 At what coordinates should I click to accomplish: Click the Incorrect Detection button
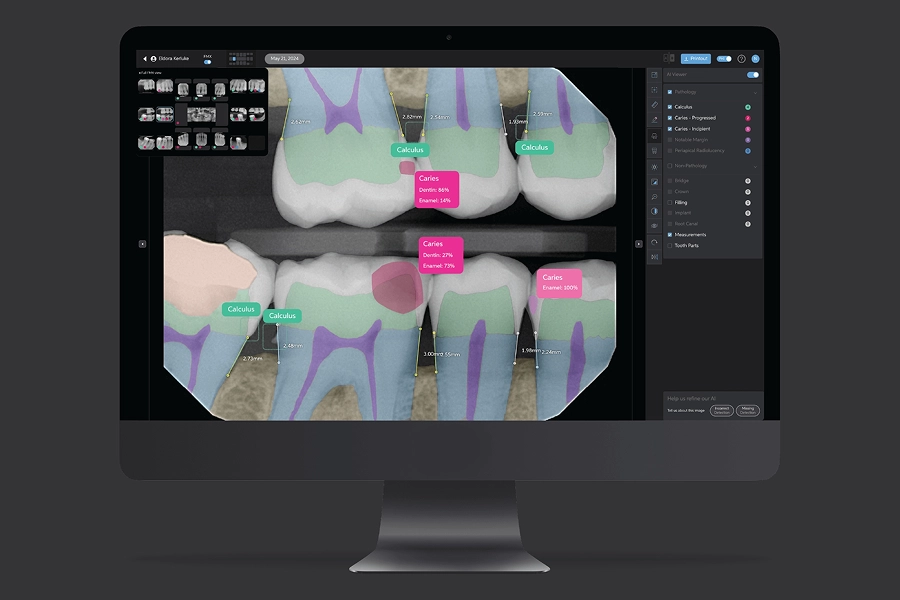point(722,410)
